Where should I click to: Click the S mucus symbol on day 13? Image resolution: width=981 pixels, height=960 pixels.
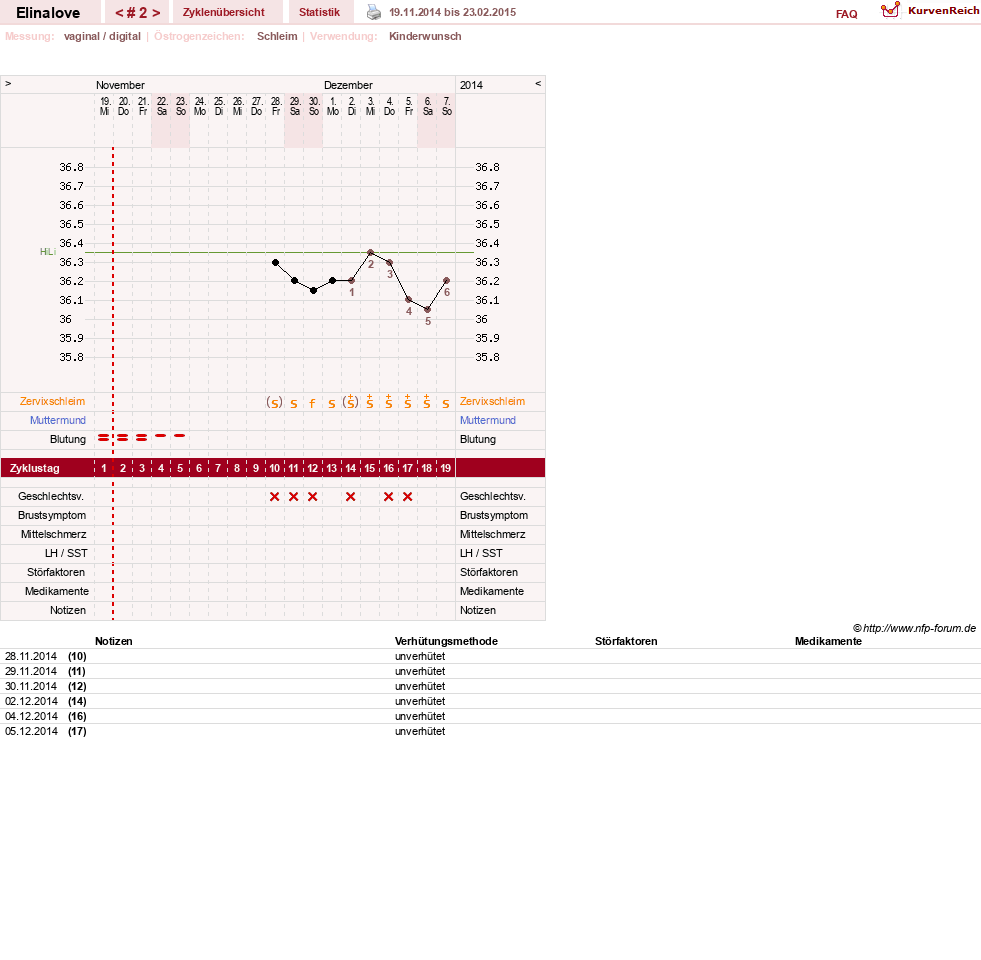[x=332, y=404]
